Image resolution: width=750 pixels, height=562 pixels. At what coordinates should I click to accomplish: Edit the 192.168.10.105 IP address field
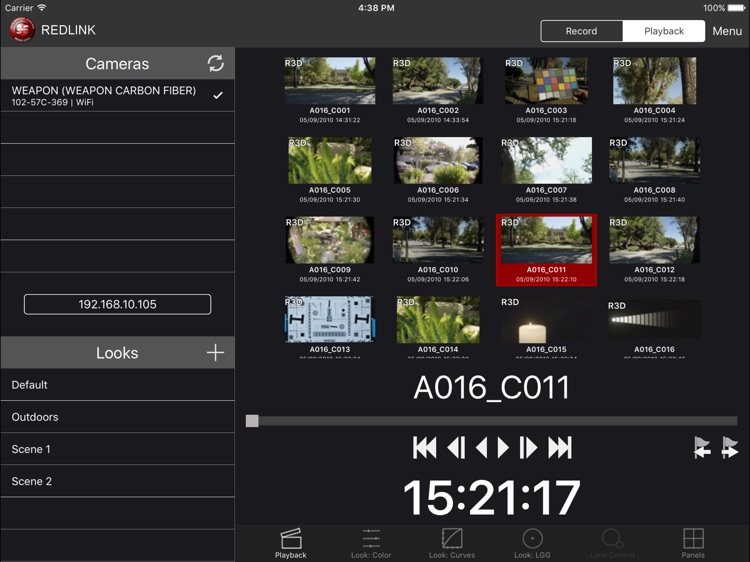coord(117,304)
